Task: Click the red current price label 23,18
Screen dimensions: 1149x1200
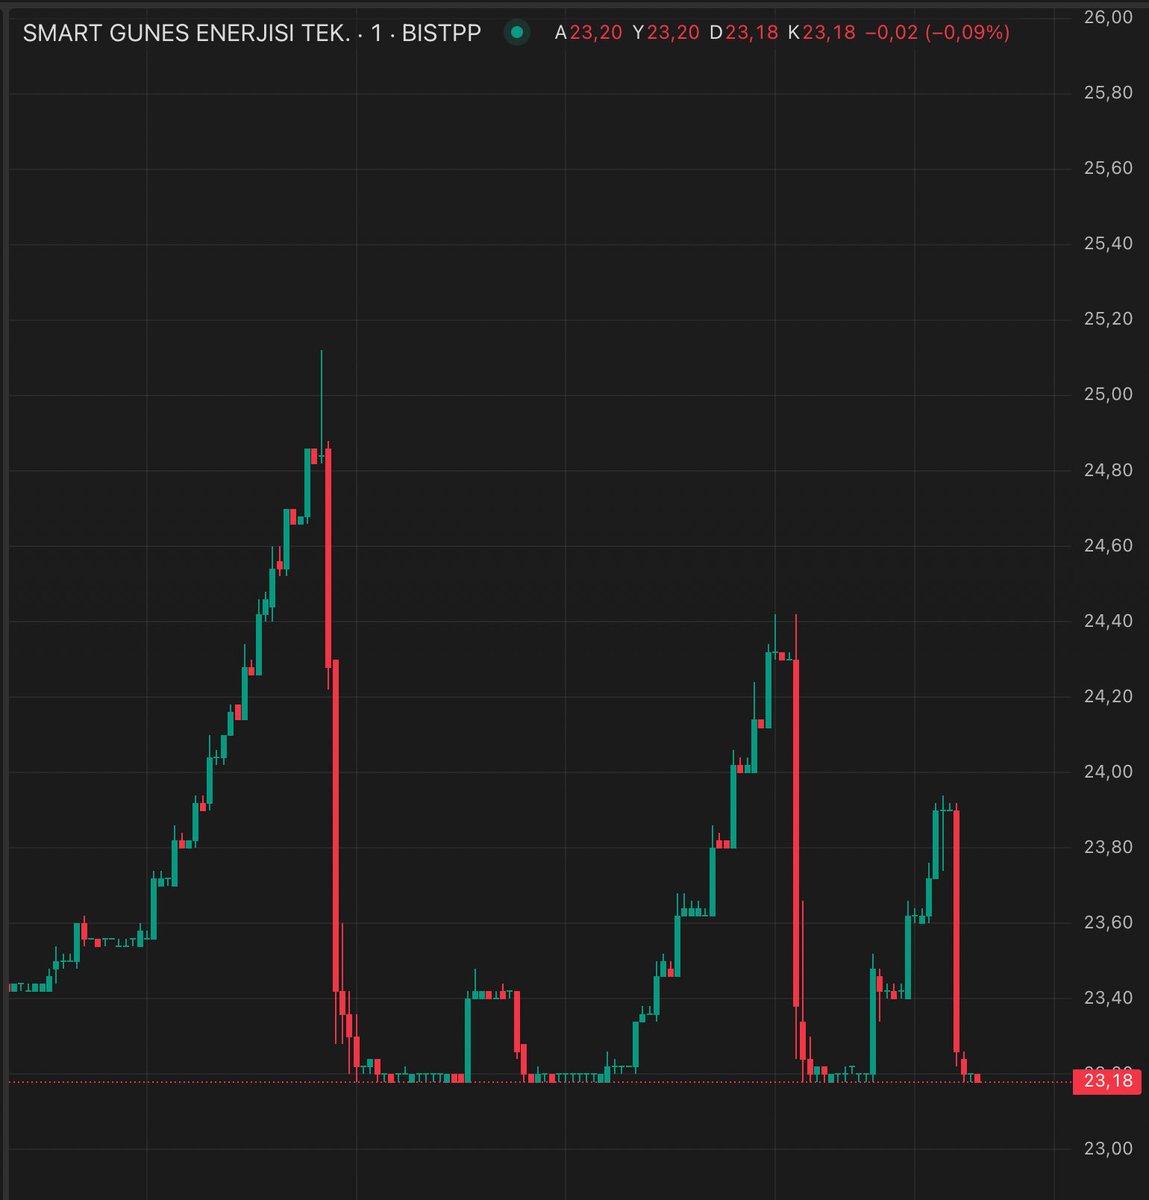Action: tap(1107, 1081)
